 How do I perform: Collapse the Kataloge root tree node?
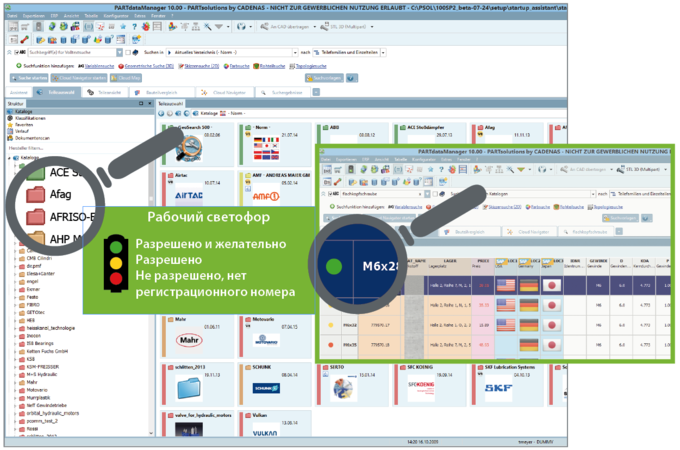pos(10,158)
